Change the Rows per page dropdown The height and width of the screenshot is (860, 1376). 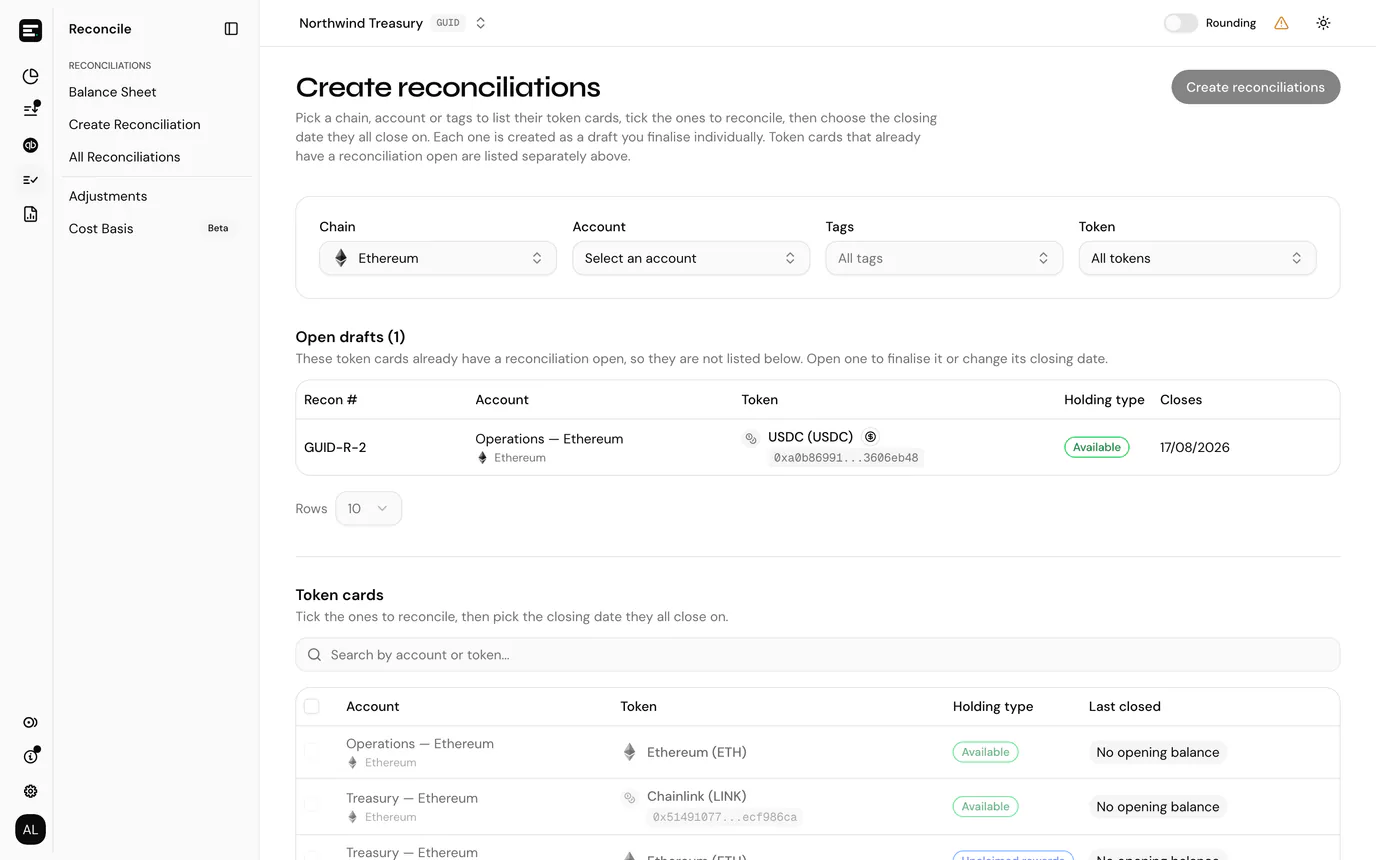[368, 509]
